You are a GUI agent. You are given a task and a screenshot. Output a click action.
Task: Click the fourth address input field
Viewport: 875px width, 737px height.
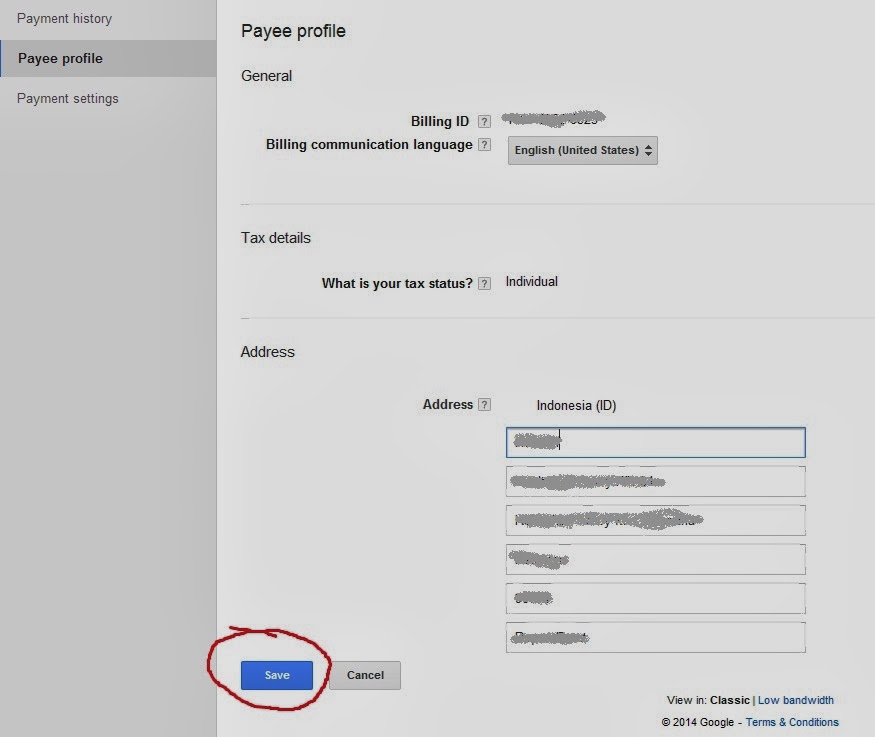pos(655,558)
